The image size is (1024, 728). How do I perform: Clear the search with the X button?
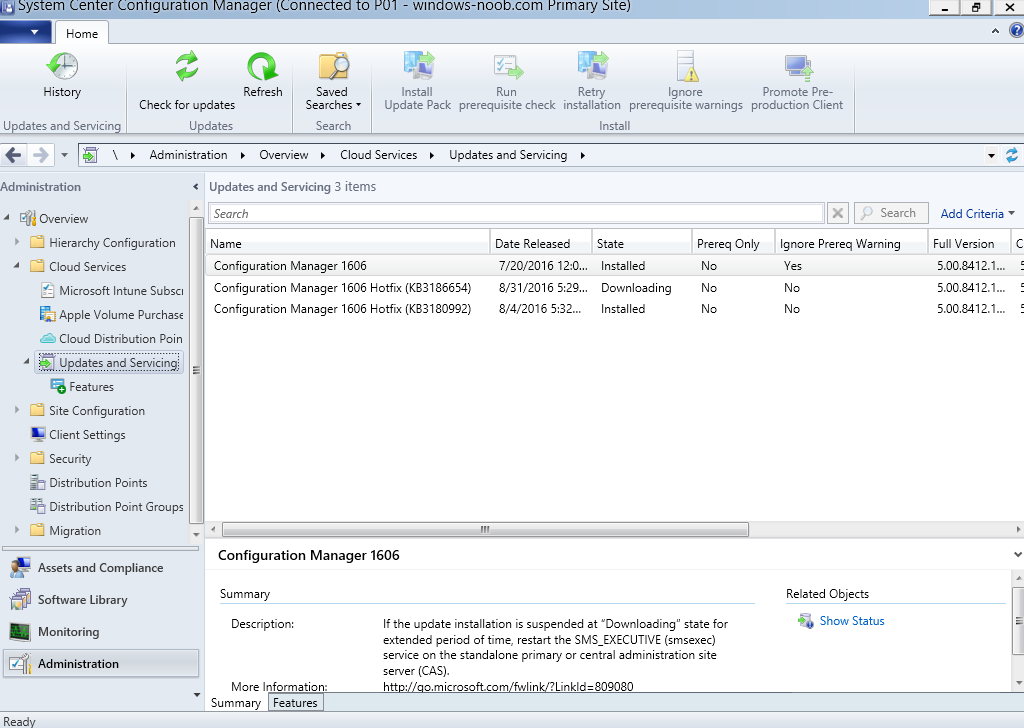838,214
